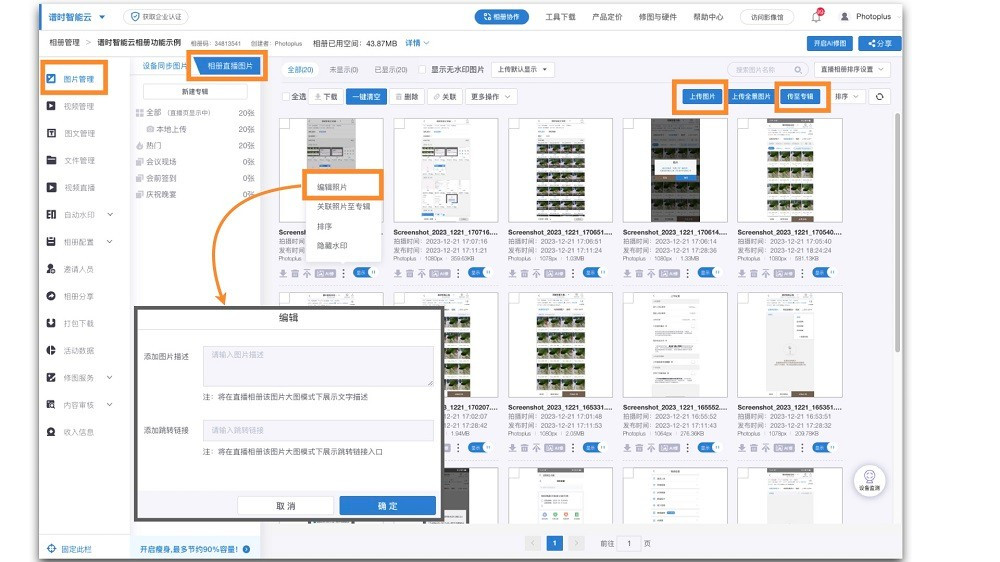The height and width of the screenshot is (562, 1000).
Task: Enable the 显示无水印图片 checkbox
Action: (x=422, y=70)
